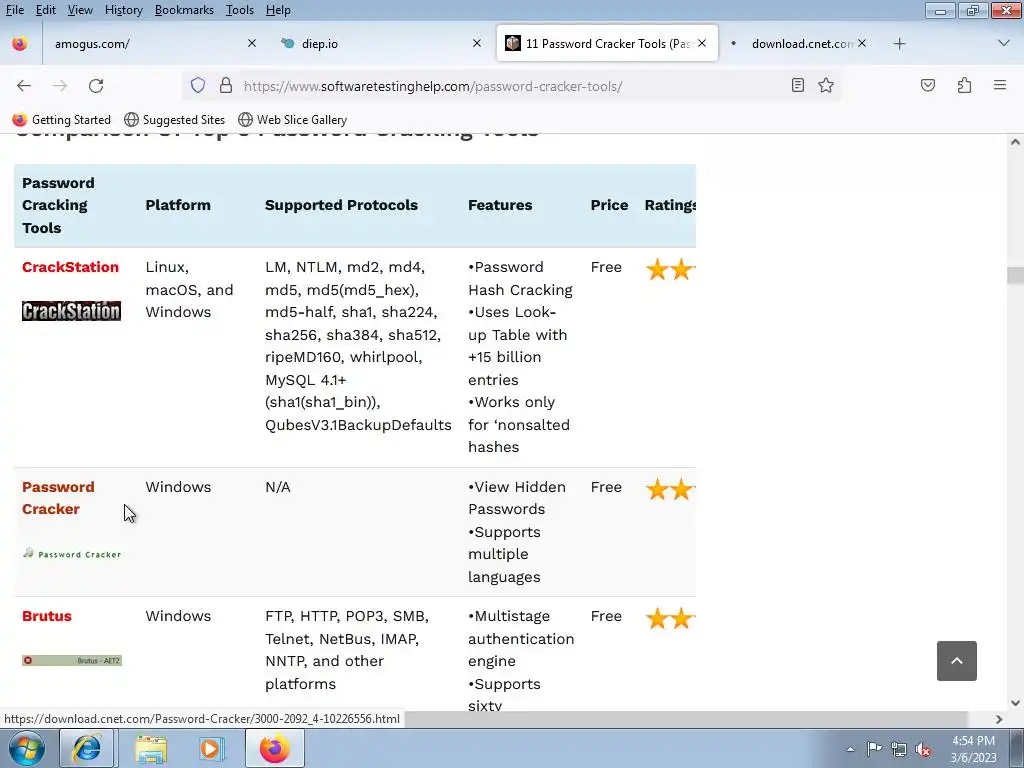The height and width of the screenshot is (768, 1024).
Task: Bookmark this page with the star icon
Action: tap(826, 86)
